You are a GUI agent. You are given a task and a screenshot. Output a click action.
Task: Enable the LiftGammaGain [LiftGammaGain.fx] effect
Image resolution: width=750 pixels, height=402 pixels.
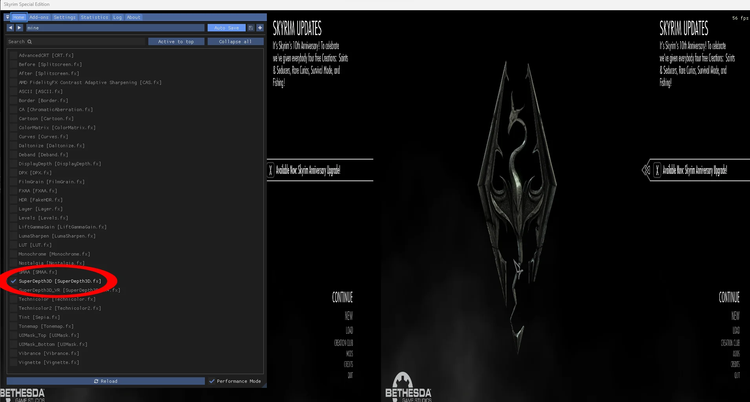(13, 227)
